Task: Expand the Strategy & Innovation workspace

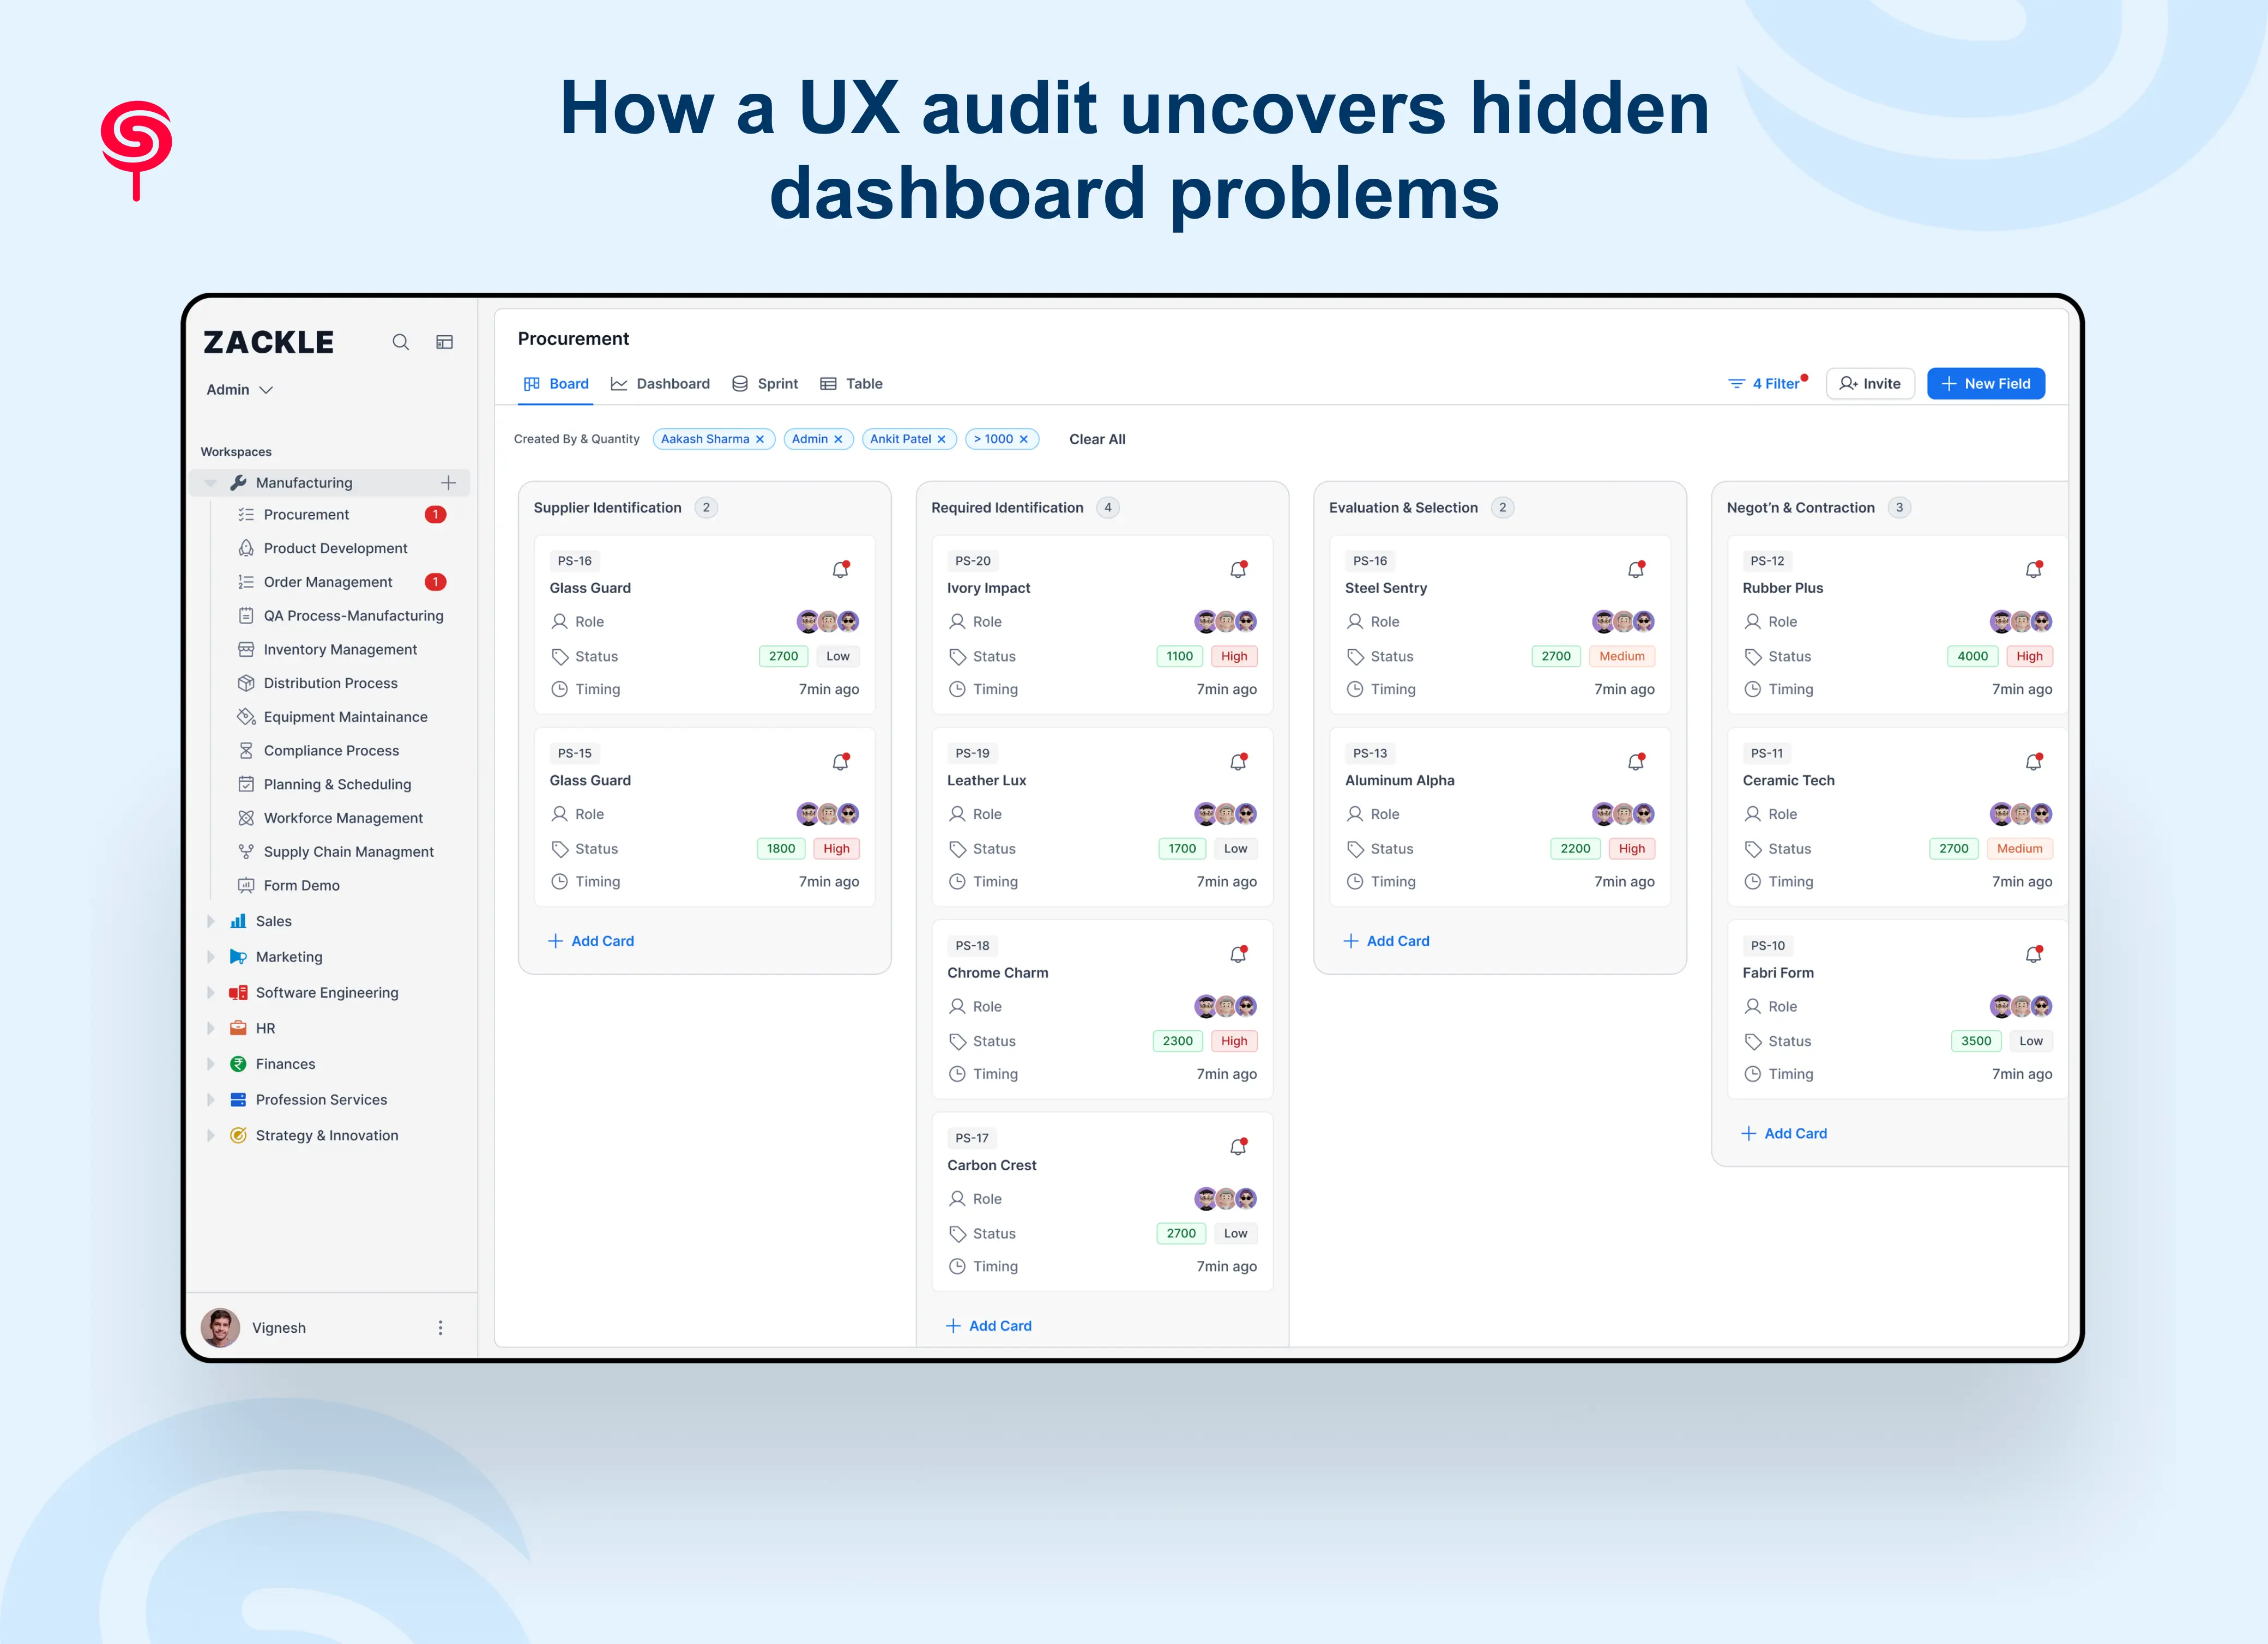Action: [x=210, y=1135]
